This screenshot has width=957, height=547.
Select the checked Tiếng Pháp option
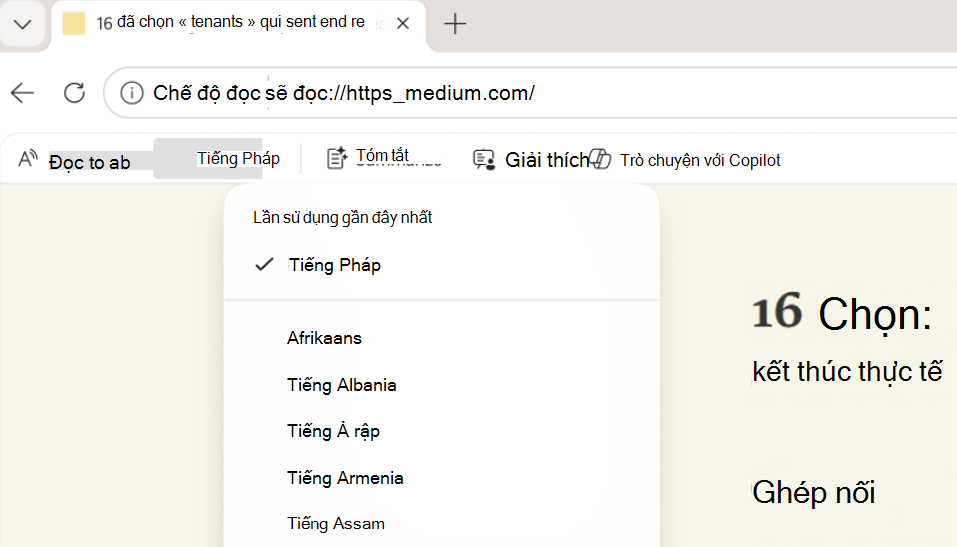pos(441,265)
